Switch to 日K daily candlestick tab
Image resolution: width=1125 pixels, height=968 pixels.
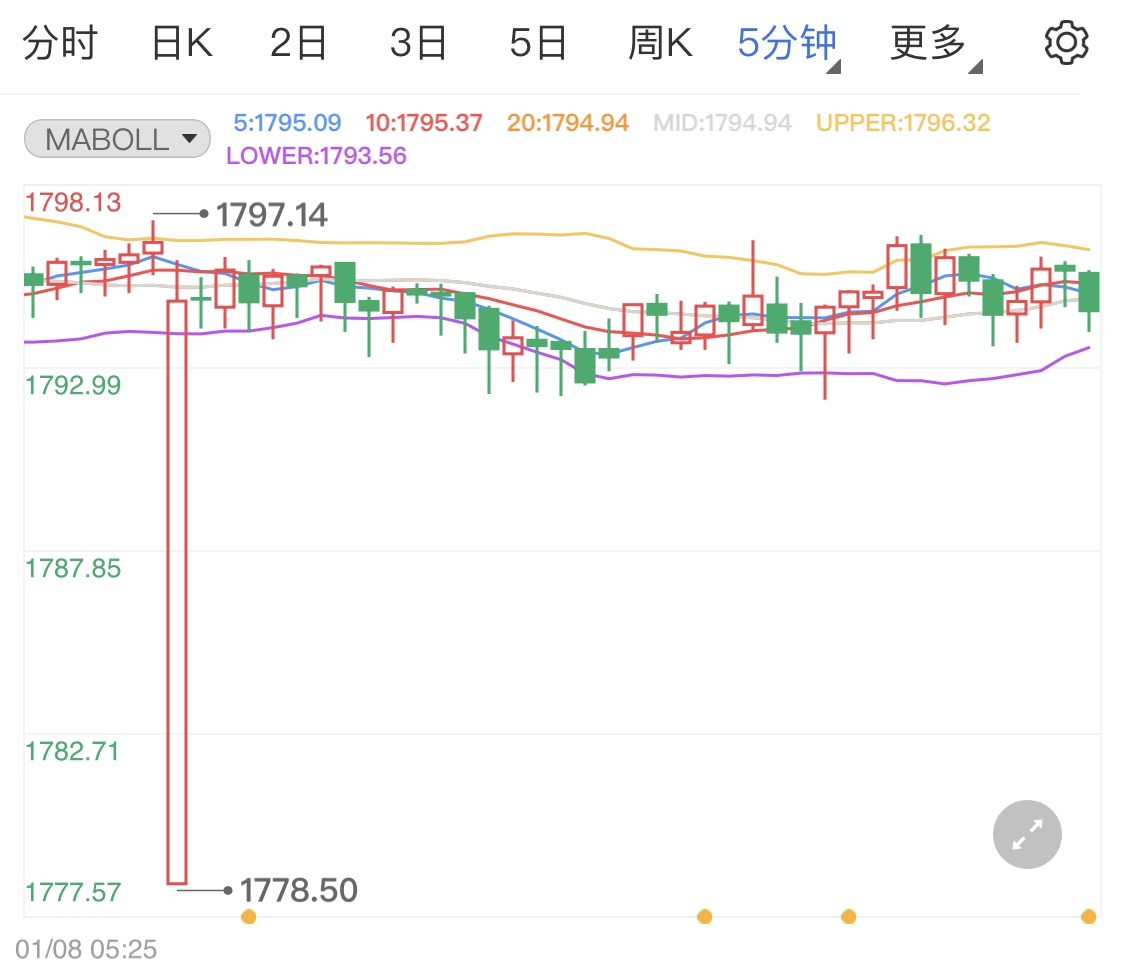[182, 42]
